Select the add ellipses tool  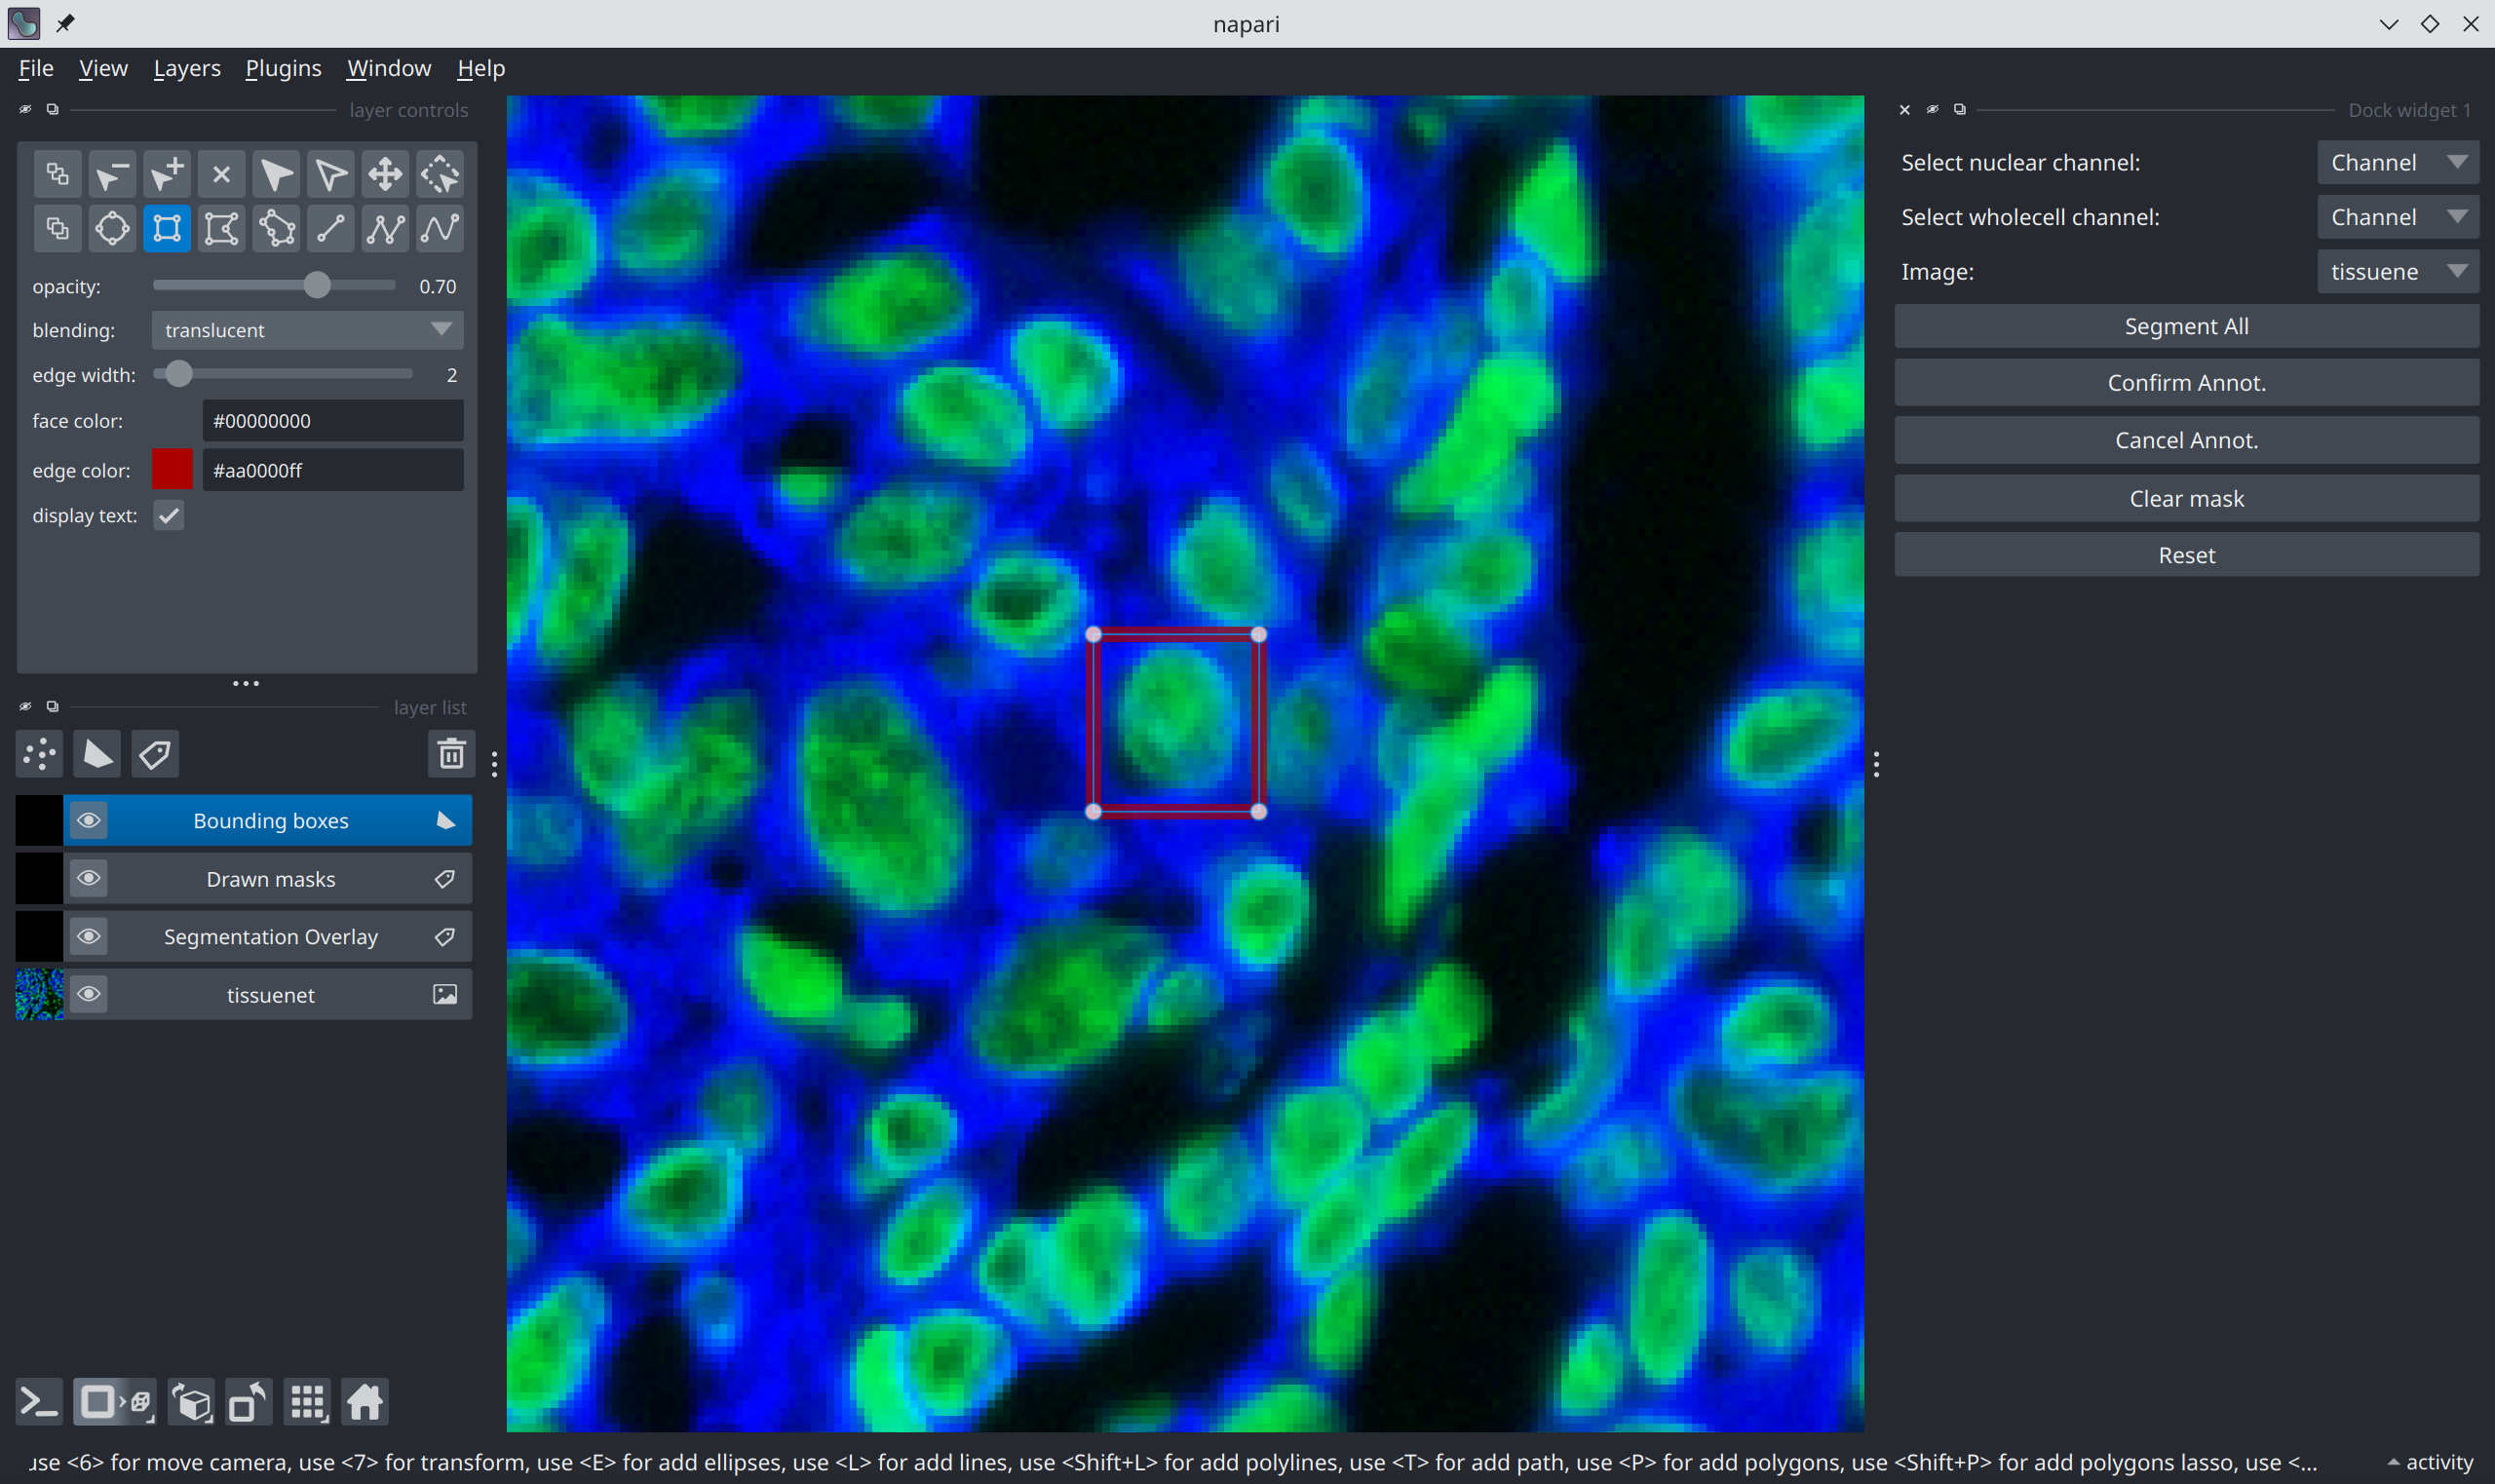tap(112, 229)
